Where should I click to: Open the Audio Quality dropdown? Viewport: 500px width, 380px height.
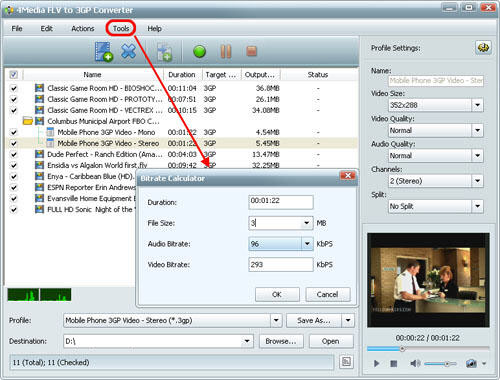pyautogui.click(x=477, y=156)
